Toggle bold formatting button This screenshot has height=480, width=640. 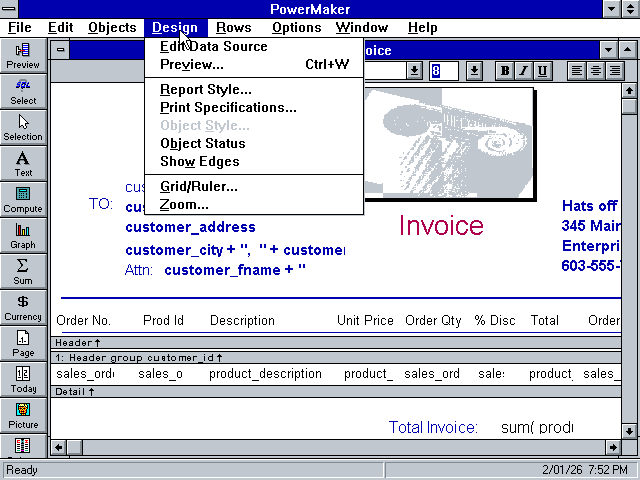pyautogui.click(x=505, y=71)
